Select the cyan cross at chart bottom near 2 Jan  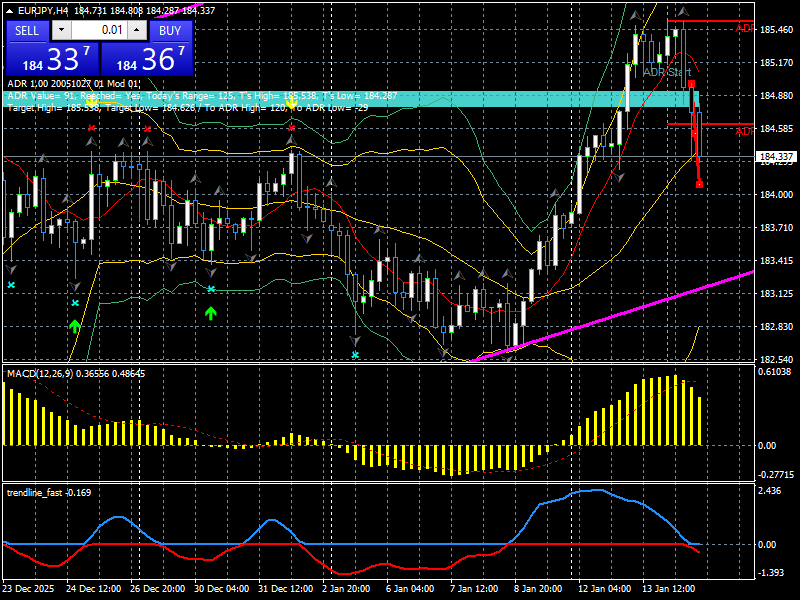point(355,355)
